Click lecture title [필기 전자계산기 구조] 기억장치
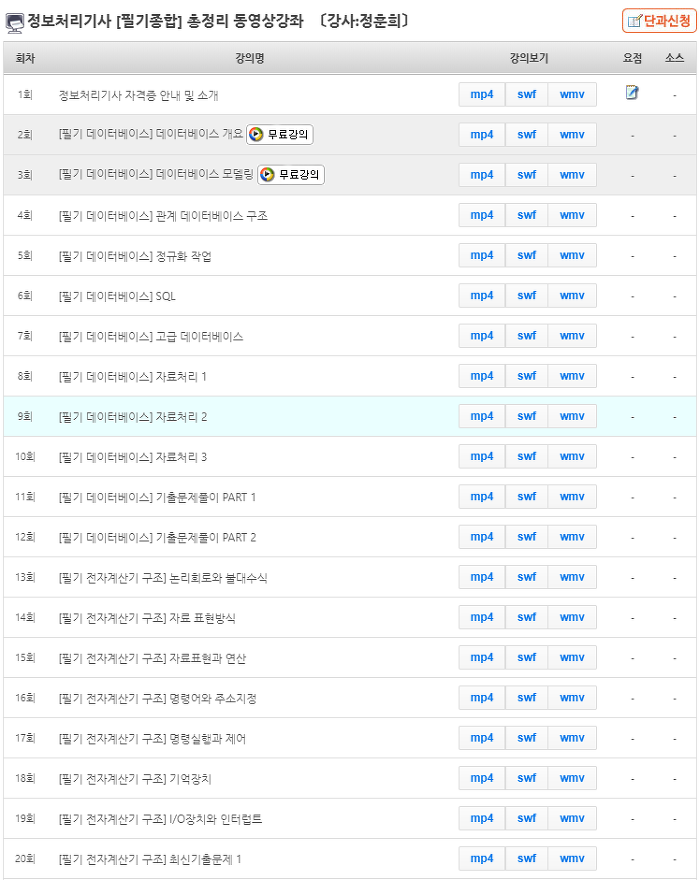This screenshot has height=880, width=700. tap(135, 779)
